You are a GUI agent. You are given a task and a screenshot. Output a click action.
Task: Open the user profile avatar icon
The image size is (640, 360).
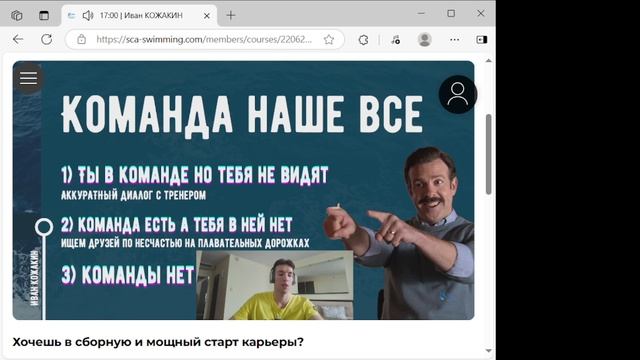point(458,95)
